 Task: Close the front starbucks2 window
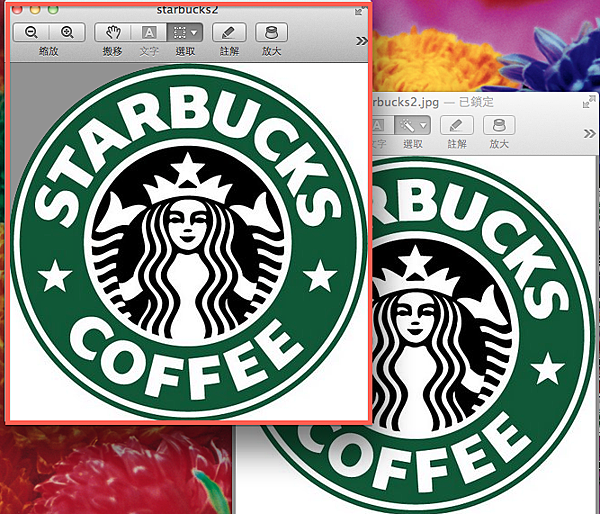pyautogui.click(x=17, y=10)
